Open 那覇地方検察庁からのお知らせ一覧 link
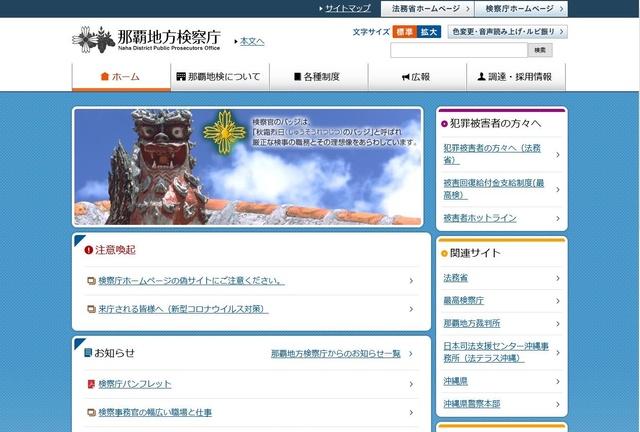 click(336, 354)
